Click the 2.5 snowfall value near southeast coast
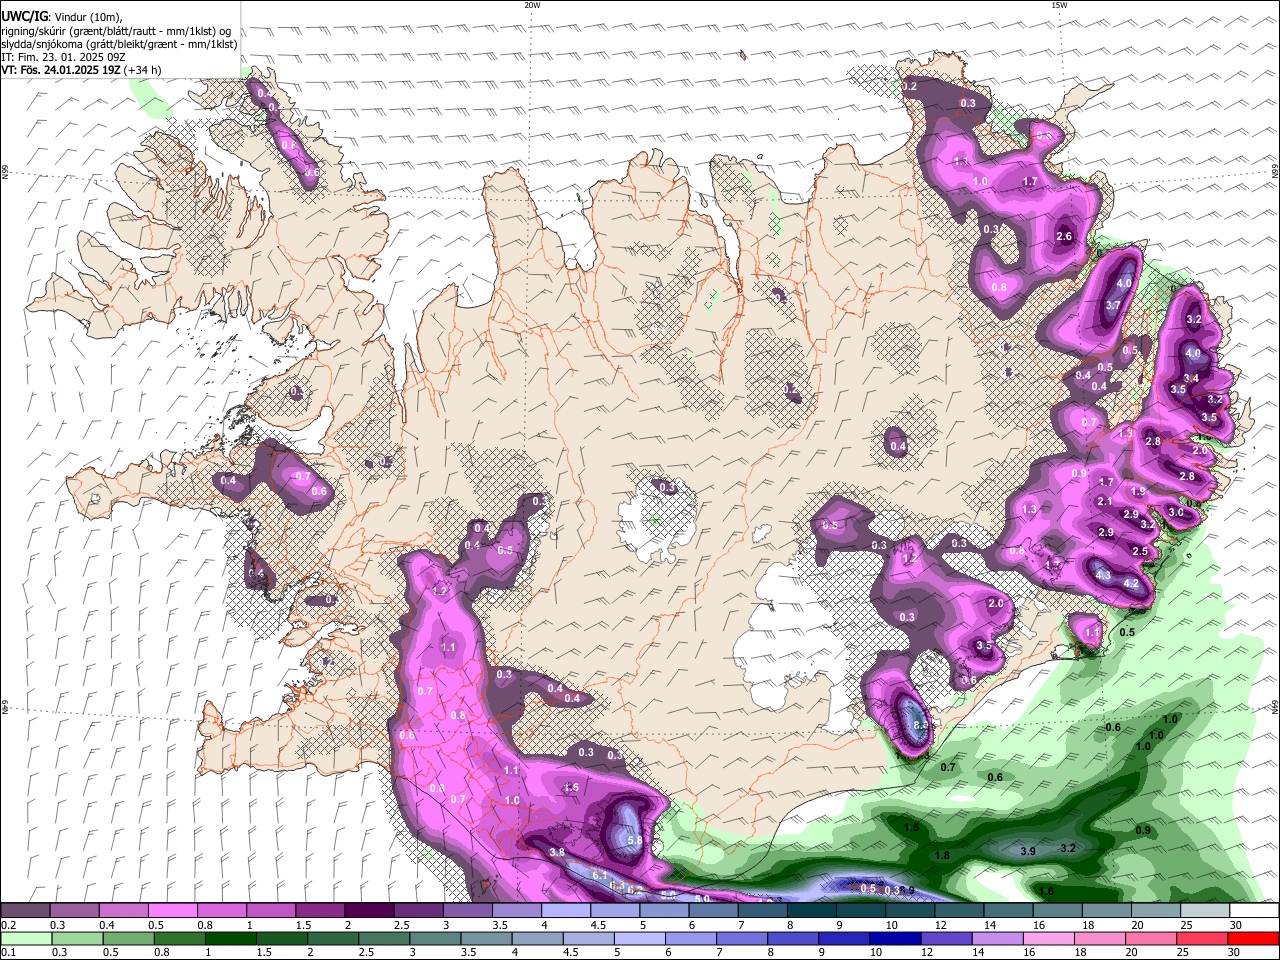This screenshot has width=1280, height=960. pos(1140,552)
